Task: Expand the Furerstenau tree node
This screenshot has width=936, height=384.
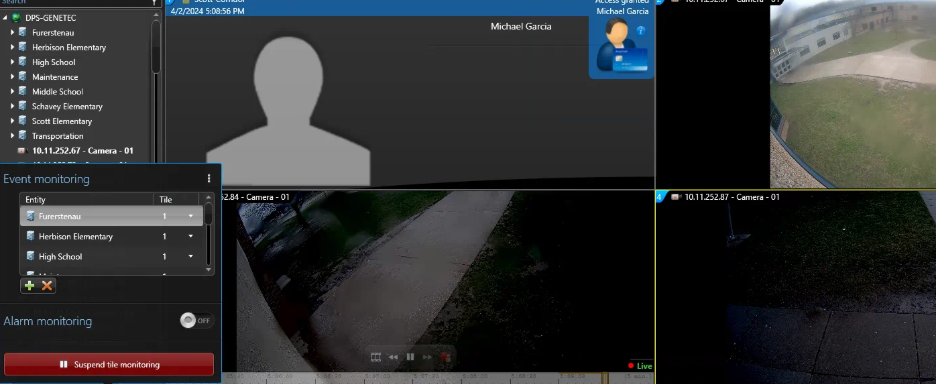Action: [x=12, y=32]
